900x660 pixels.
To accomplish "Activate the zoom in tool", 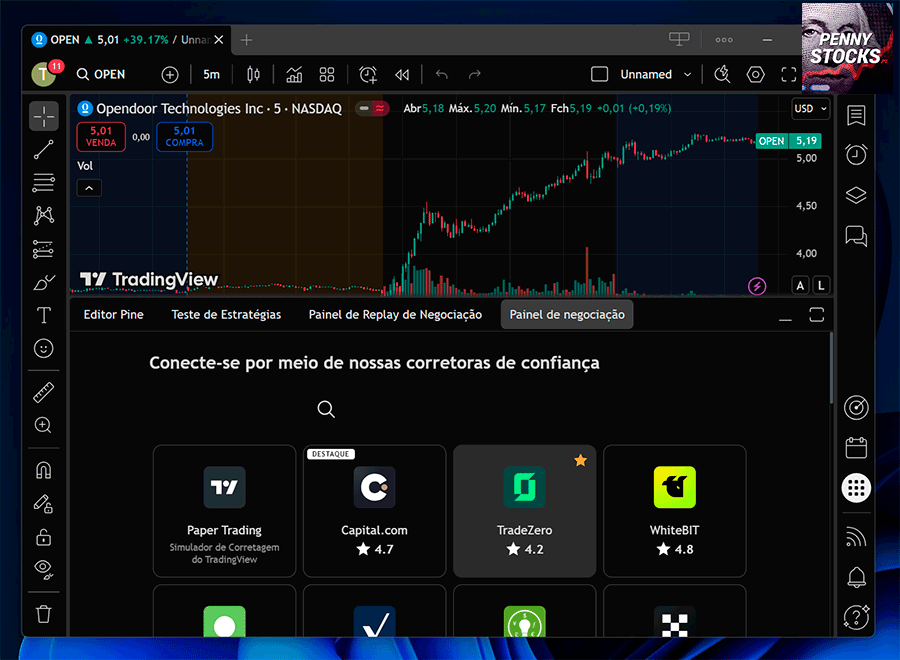I will [44, 425].
